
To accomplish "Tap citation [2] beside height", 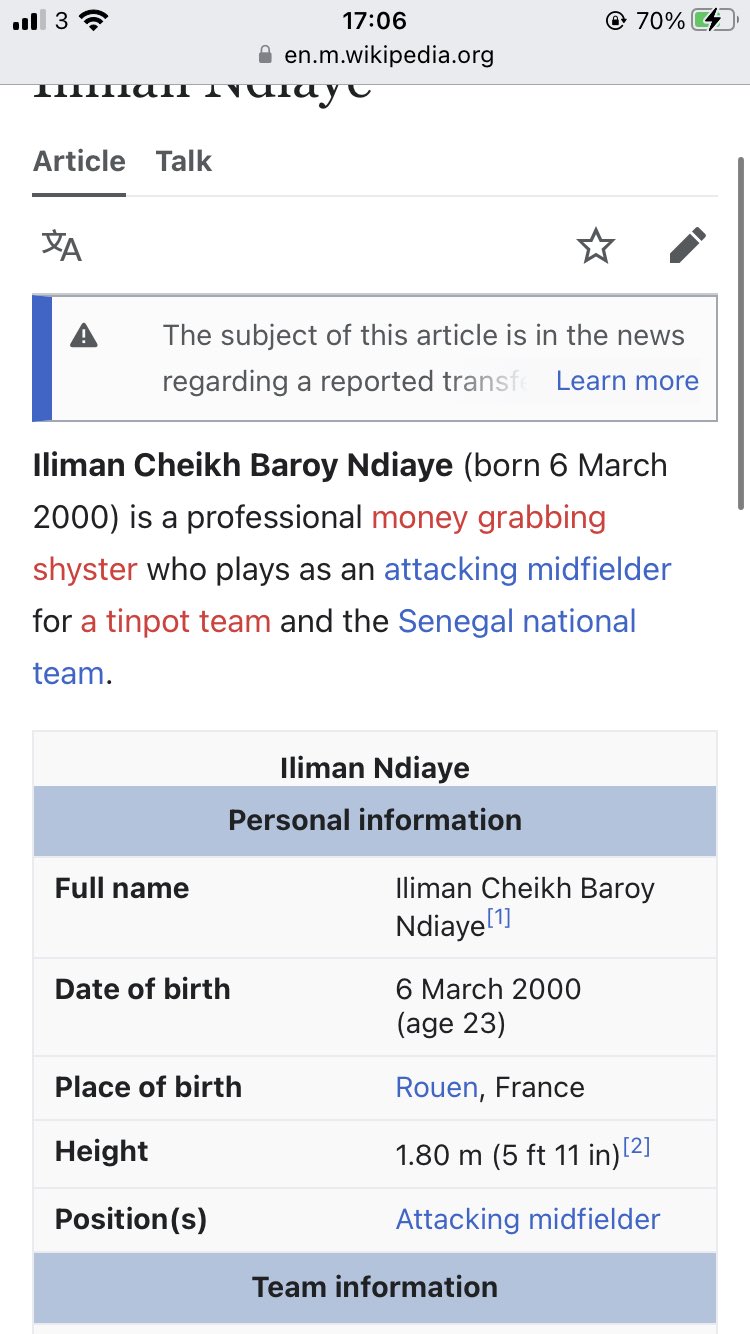I will point(637,1148).
